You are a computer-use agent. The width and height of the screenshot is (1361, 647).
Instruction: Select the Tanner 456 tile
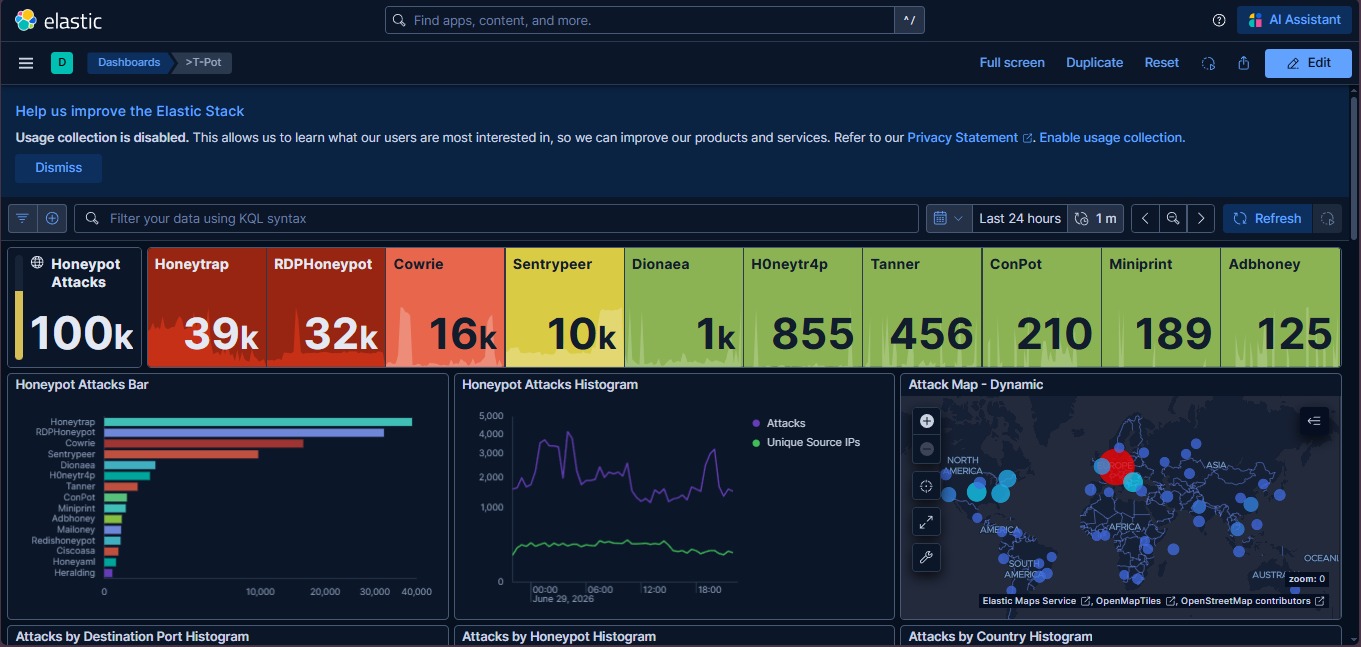922,308
